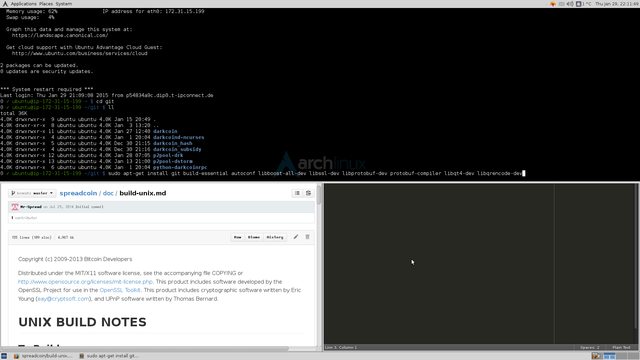Screen dimensions: 640x360
Task: Open the Spaces indentation selector in editor status bar
Action: point(590,347)
